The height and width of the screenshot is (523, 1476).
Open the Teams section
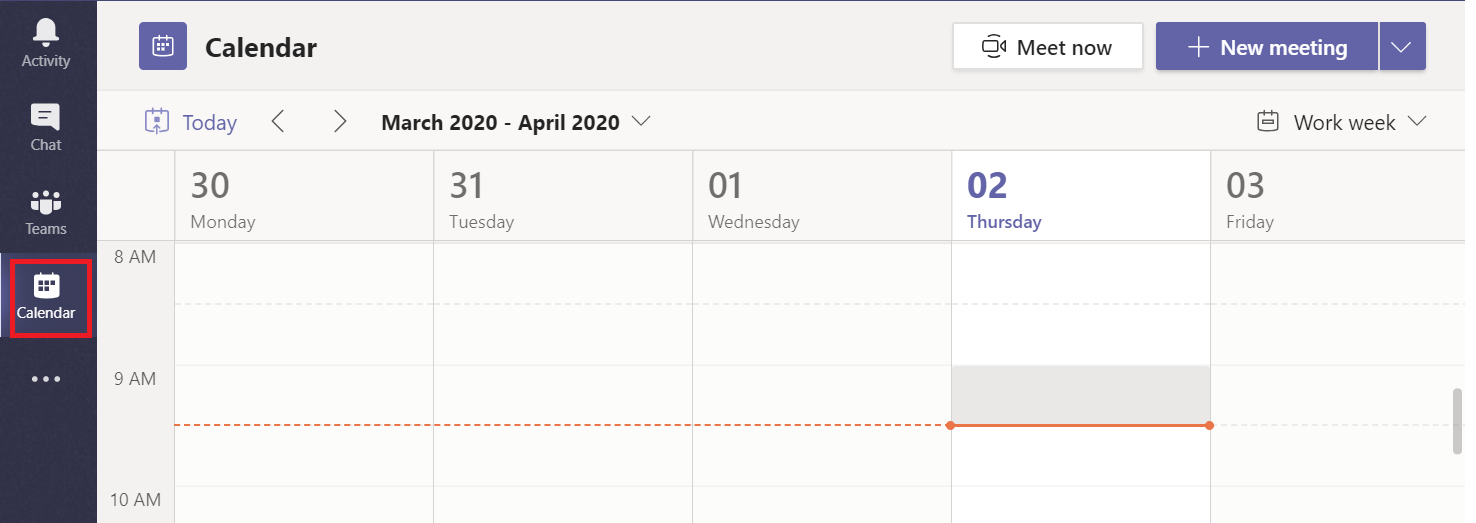pos(46,211)
